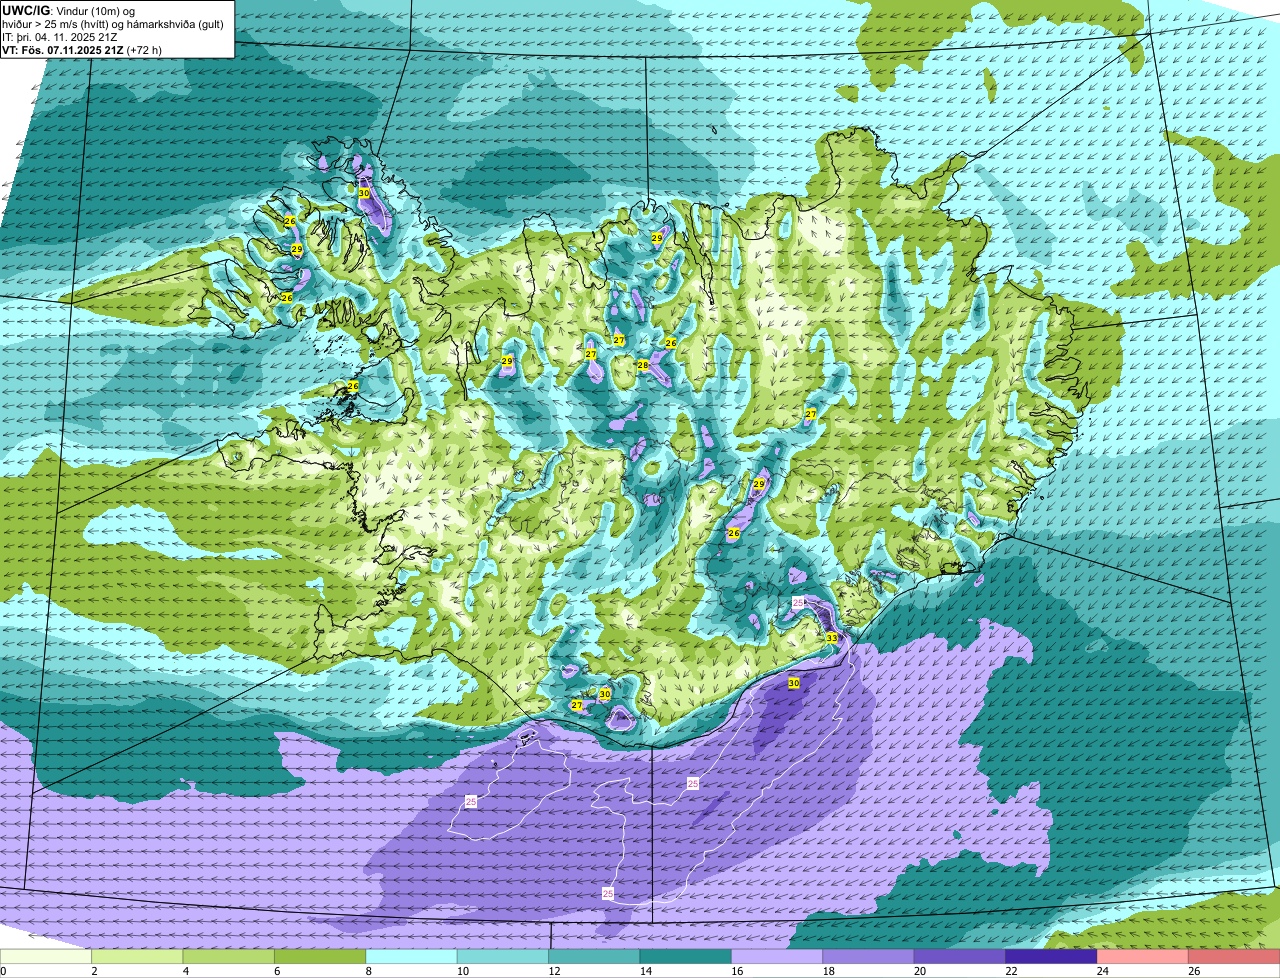This screenshot has height=978, width=1280.
Task: Click the legend scale value 24
Action: pos(1102,971)
